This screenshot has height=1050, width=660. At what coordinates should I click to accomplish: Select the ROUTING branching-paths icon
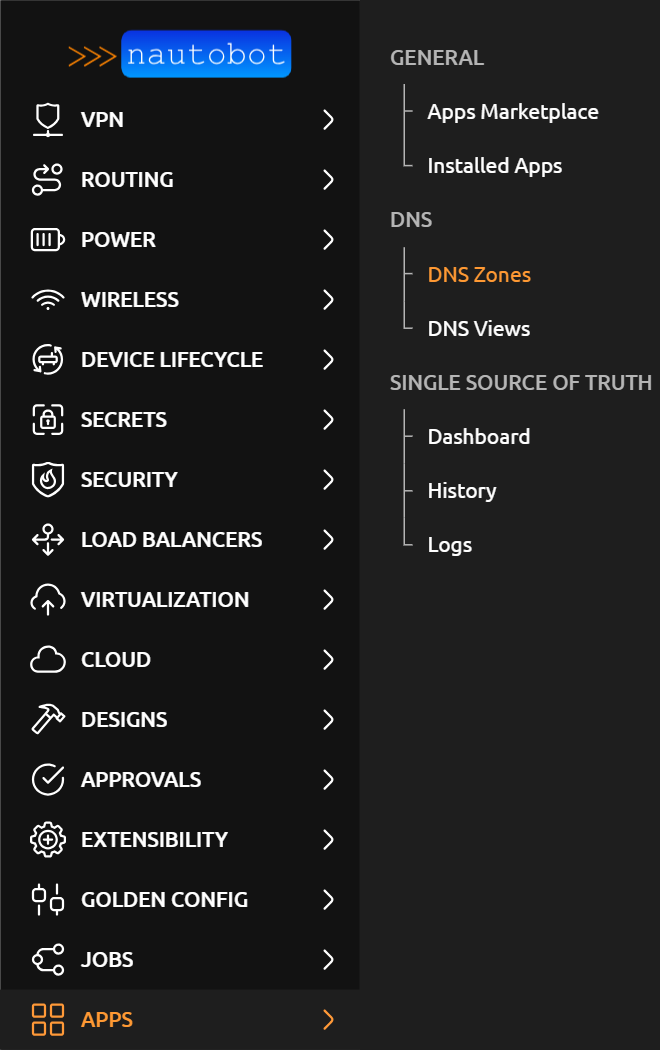tap(47, 179)
